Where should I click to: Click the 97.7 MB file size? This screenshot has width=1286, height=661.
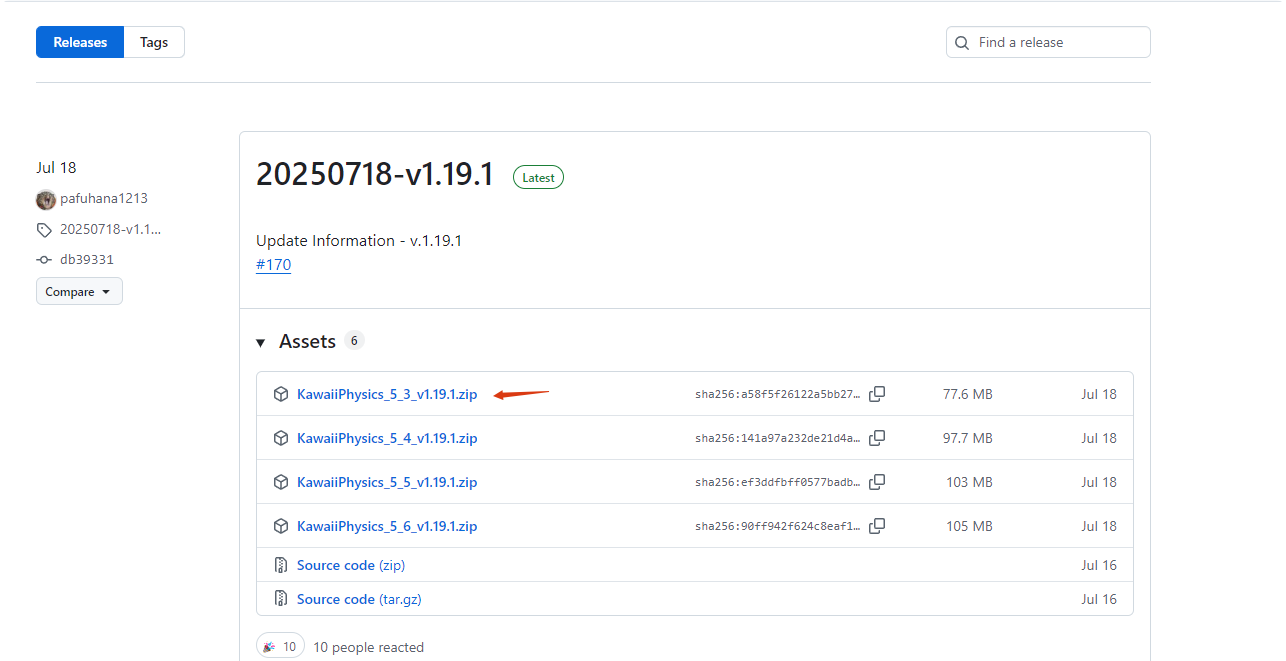[x=968, y=438]
